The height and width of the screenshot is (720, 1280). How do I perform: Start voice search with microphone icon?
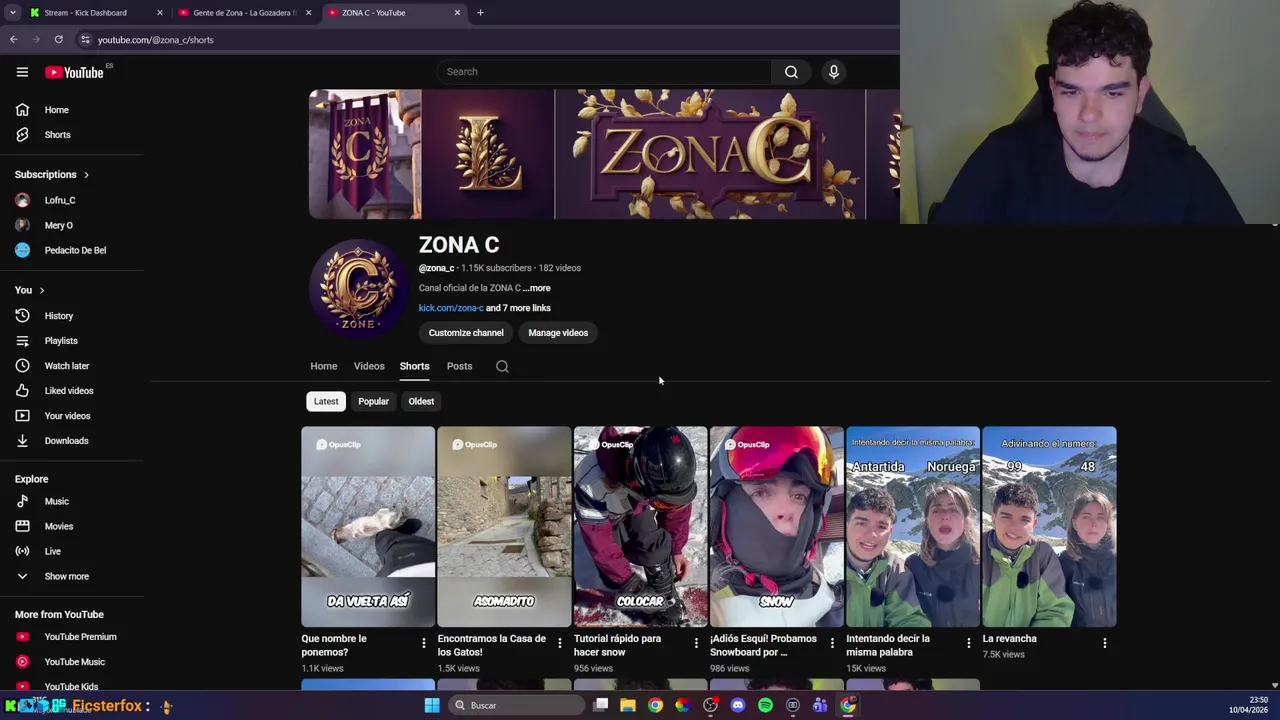(833, 72)
